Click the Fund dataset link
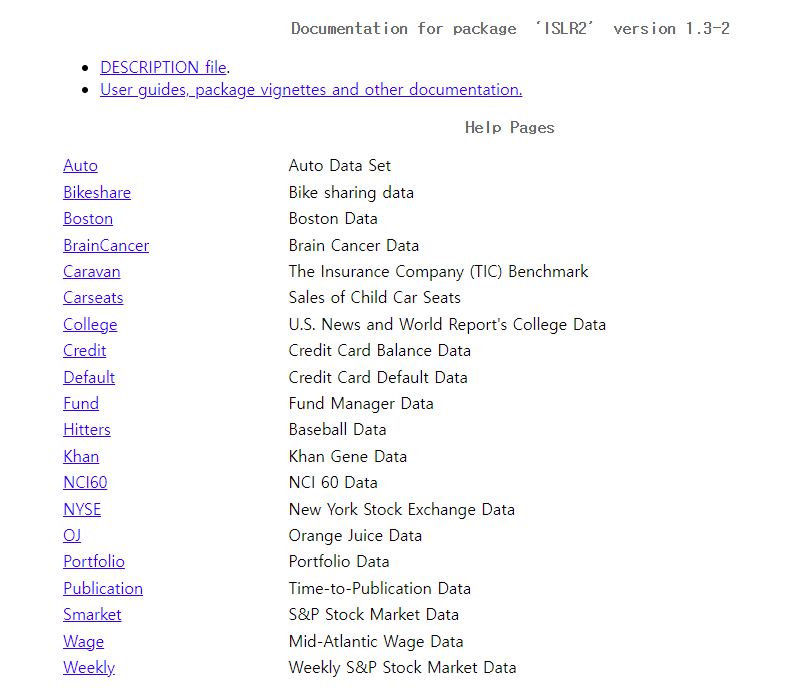Viewport: 787px width, 688px height. [x=81, y=404]
